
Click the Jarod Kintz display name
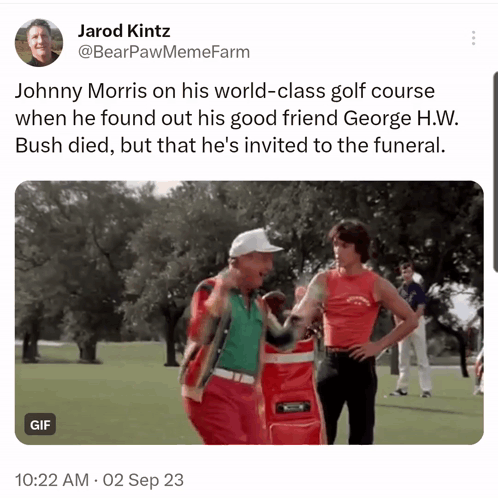pyautogui.click(x=124, y=31)
